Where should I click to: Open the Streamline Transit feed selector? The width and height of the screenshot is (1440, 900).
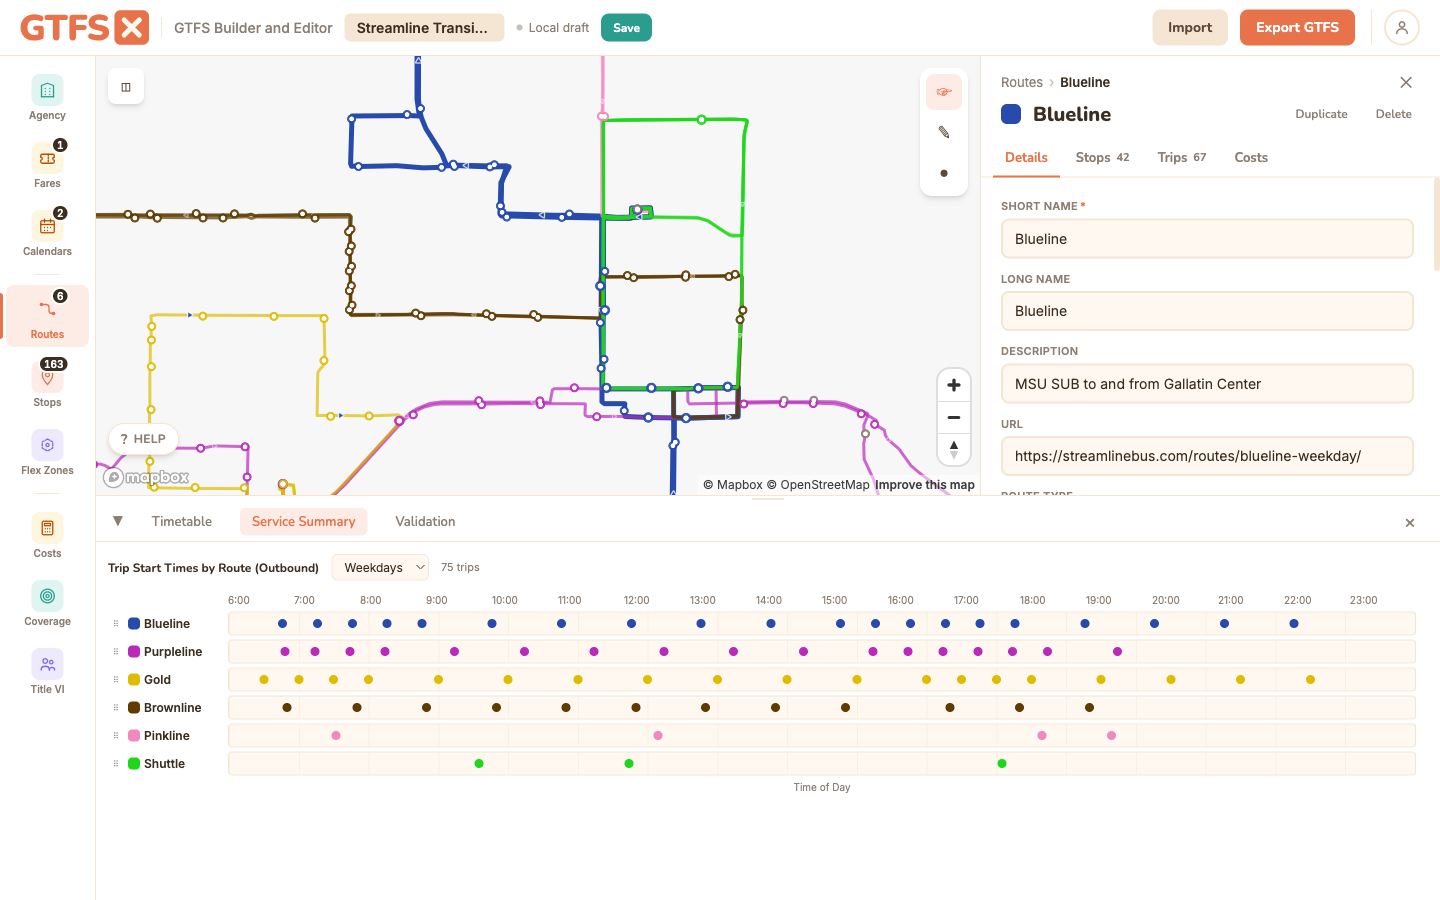click(x=424, y=28)
